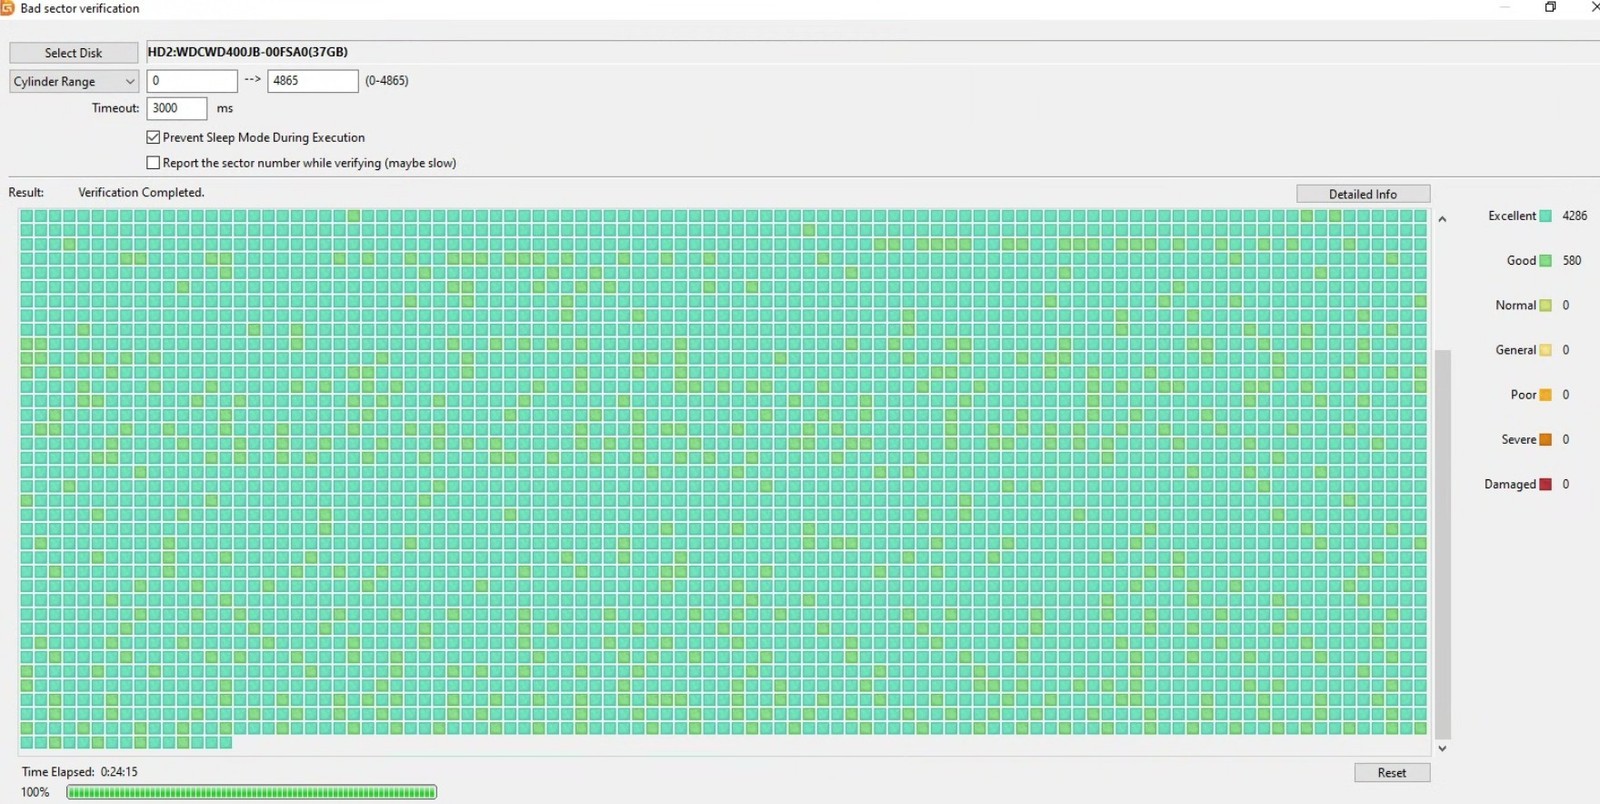Image resolution: width=1600 pixels, height=804 pixels.
Task: Click the (0-4865) range hint
Action: point(387,81)
